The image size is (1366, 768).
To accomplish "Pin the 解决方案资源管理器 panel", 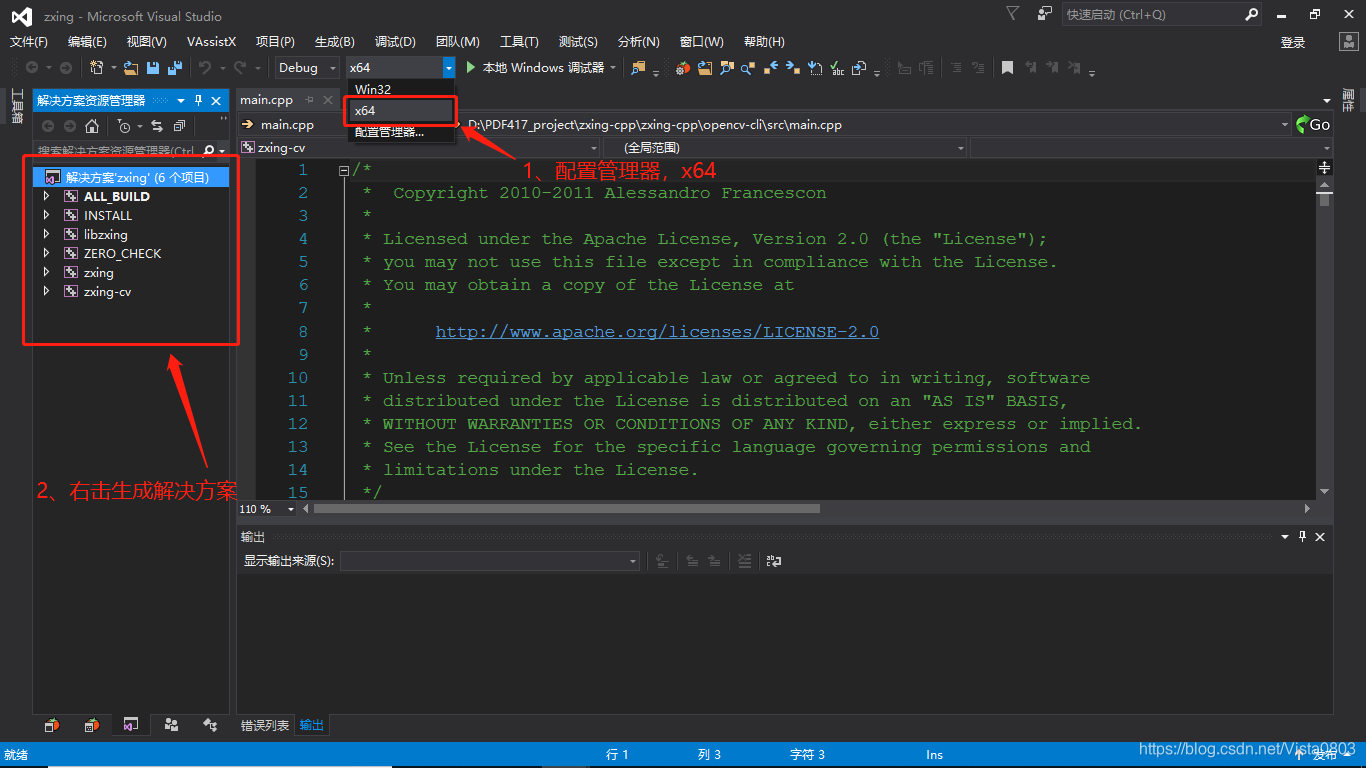I will (x=198, y=101).
